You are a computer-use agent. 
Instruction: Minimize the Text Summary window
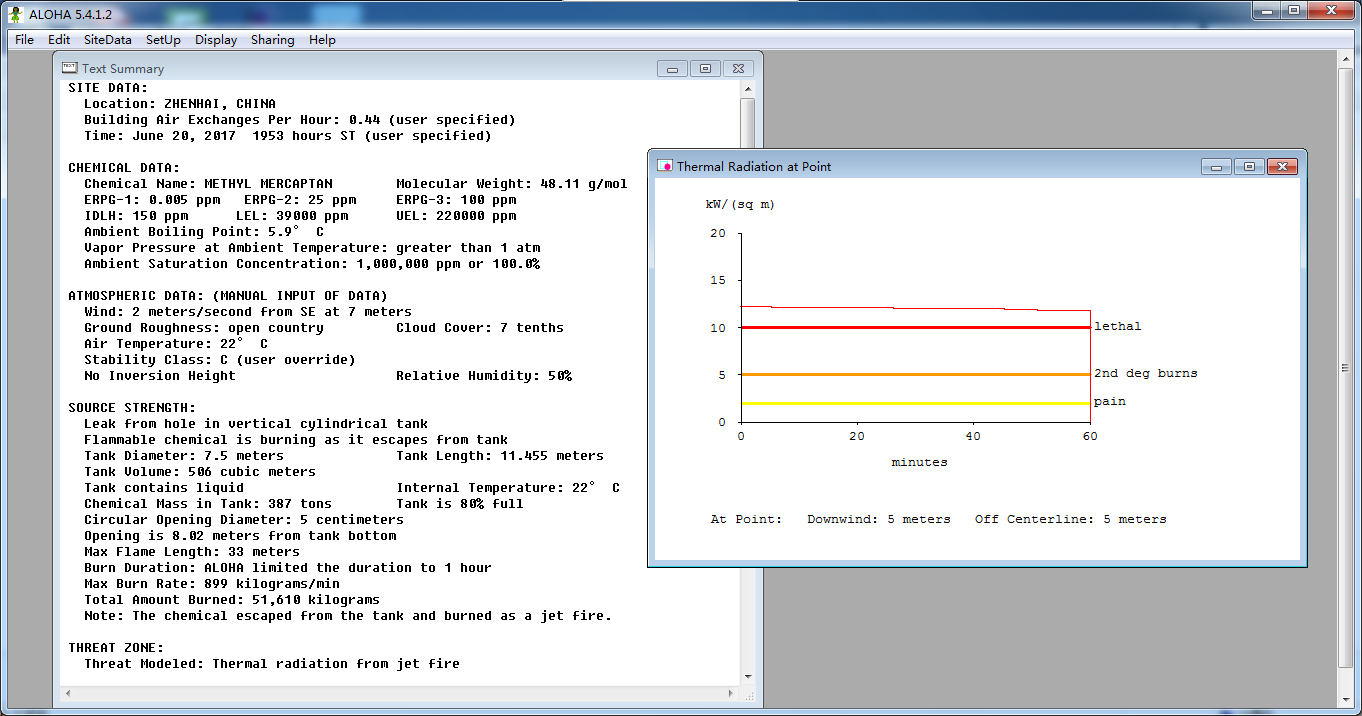point(673,69)
